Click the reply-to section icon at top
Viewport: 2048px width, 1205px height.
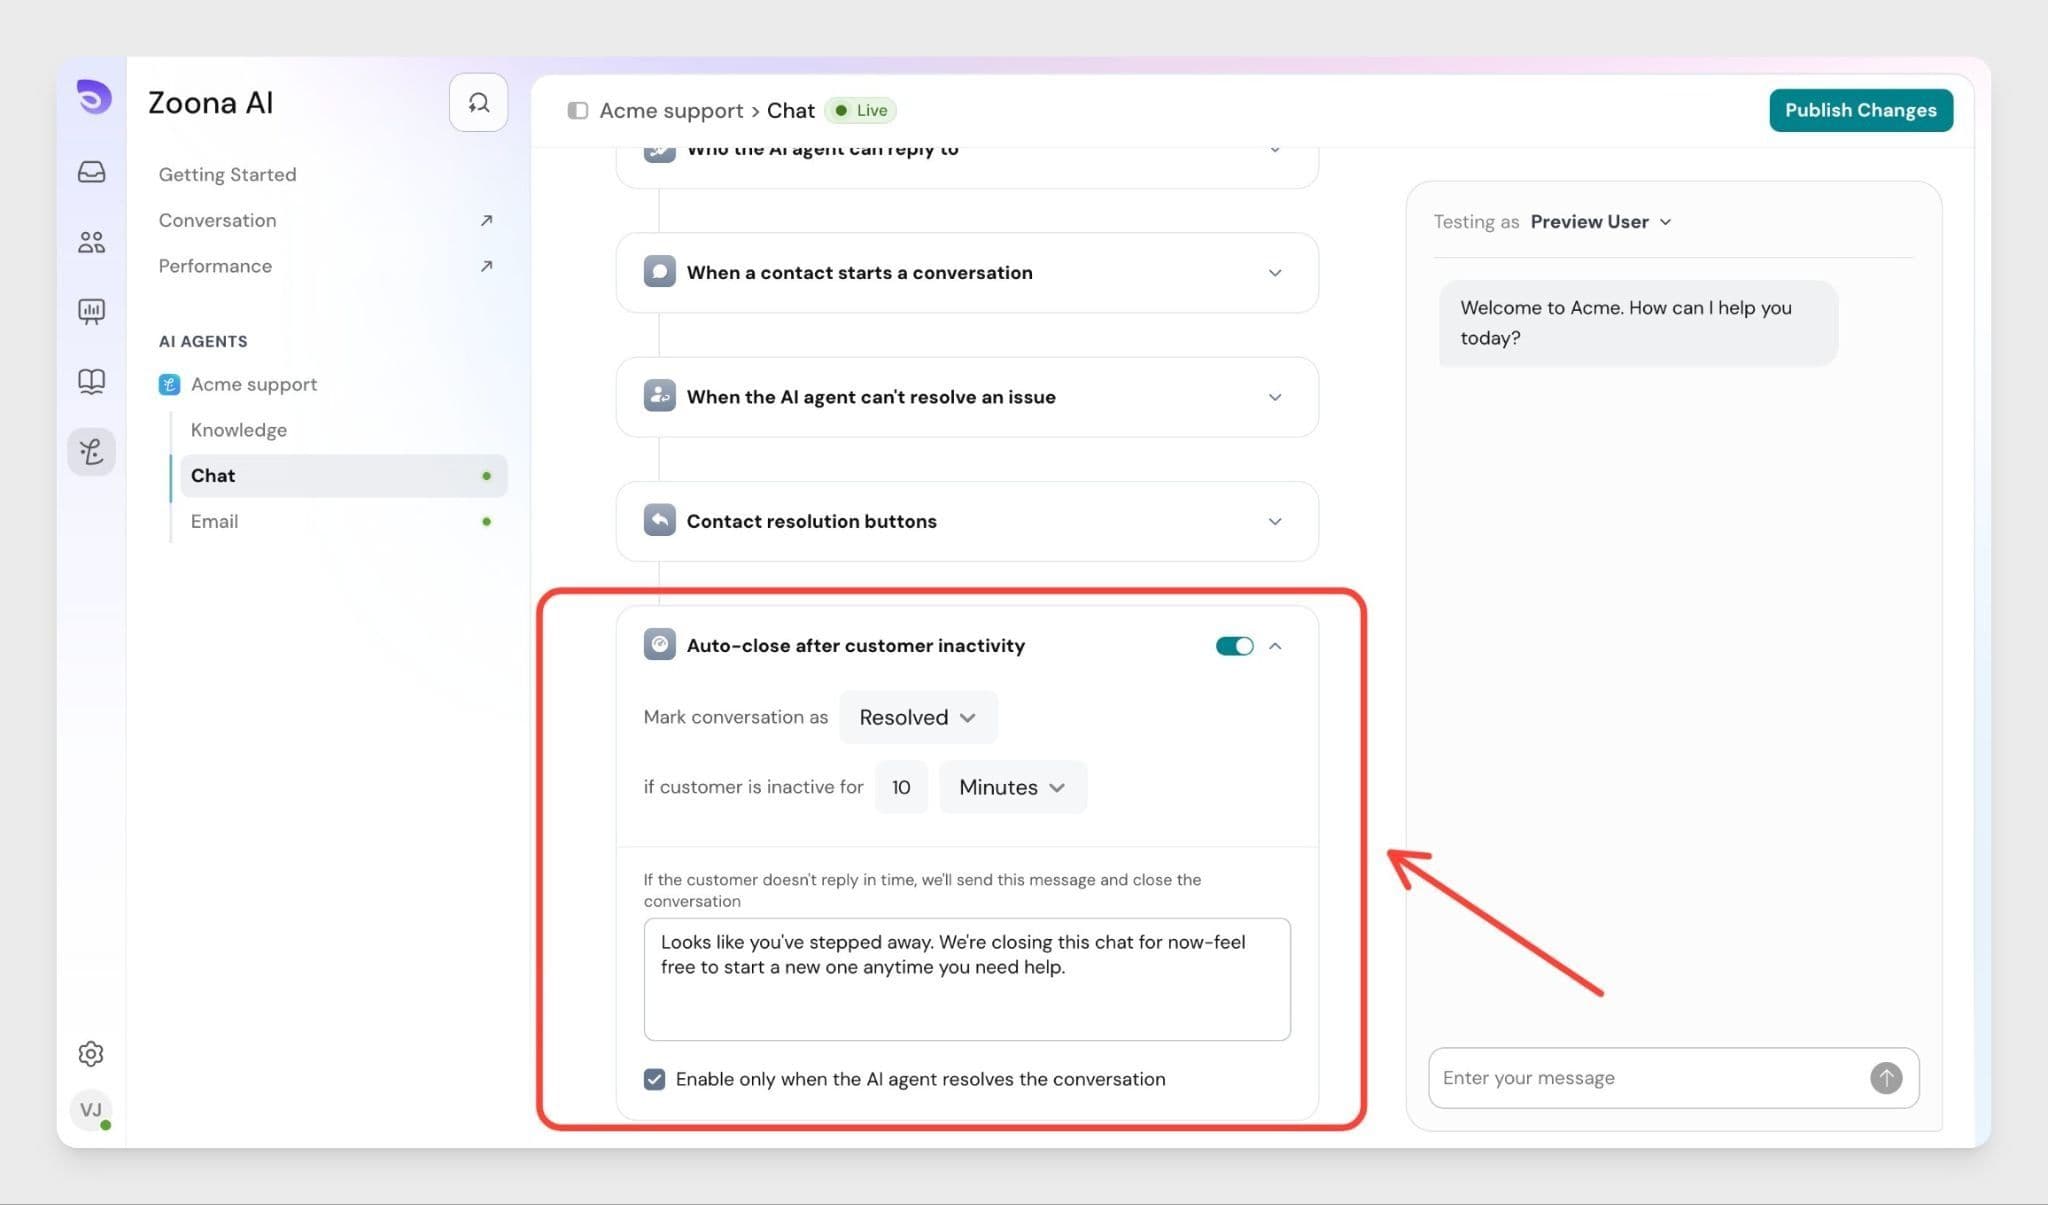click(x=659, y=152)
